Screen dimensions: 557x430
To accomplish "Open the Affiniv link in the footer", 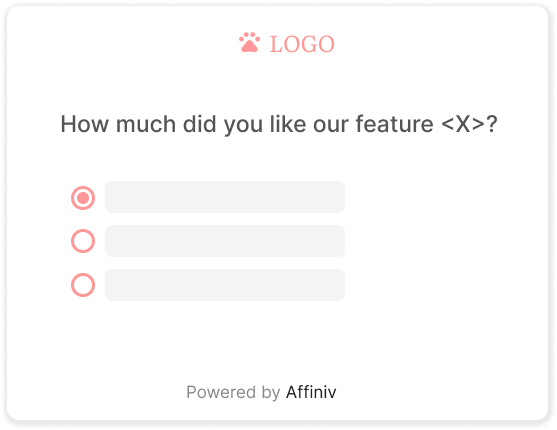I will point(311,392).
